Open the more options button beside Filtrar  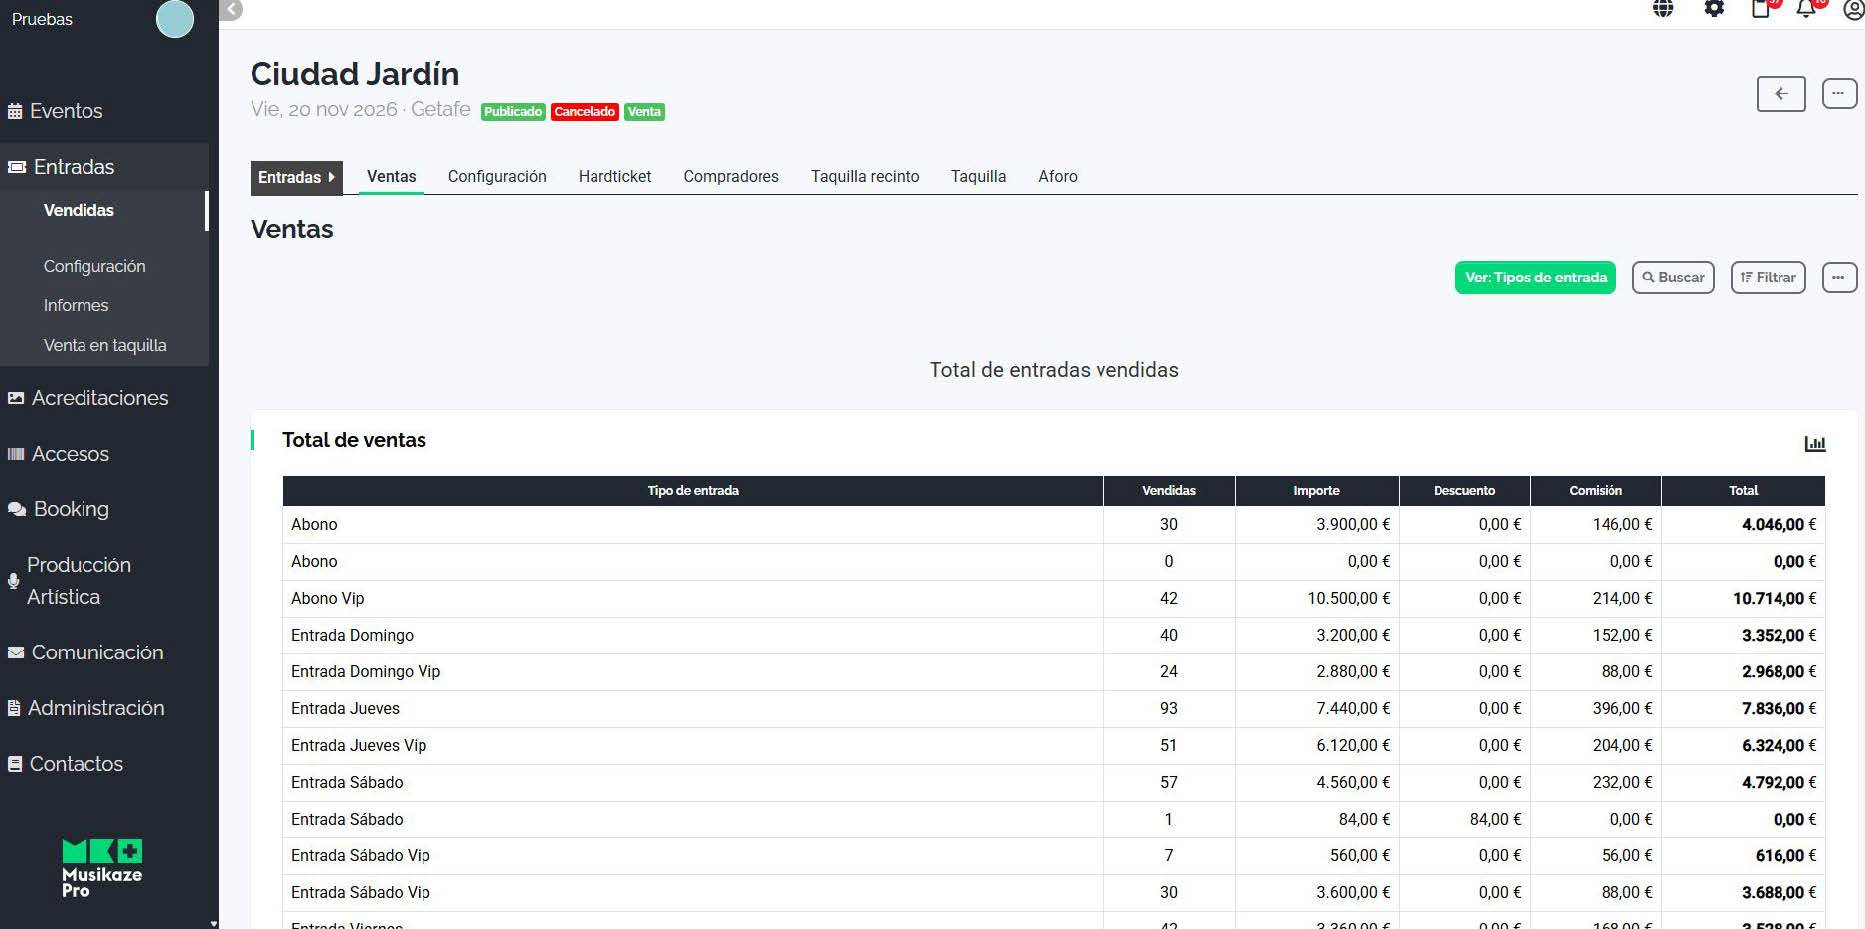tap(1839, 277)
